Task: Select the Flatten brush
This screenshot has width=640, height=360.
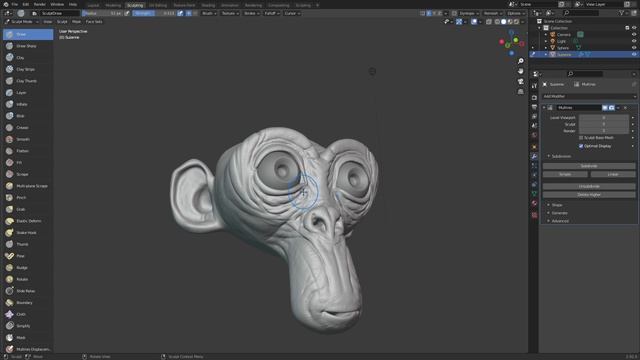Action: pos(28,151)
